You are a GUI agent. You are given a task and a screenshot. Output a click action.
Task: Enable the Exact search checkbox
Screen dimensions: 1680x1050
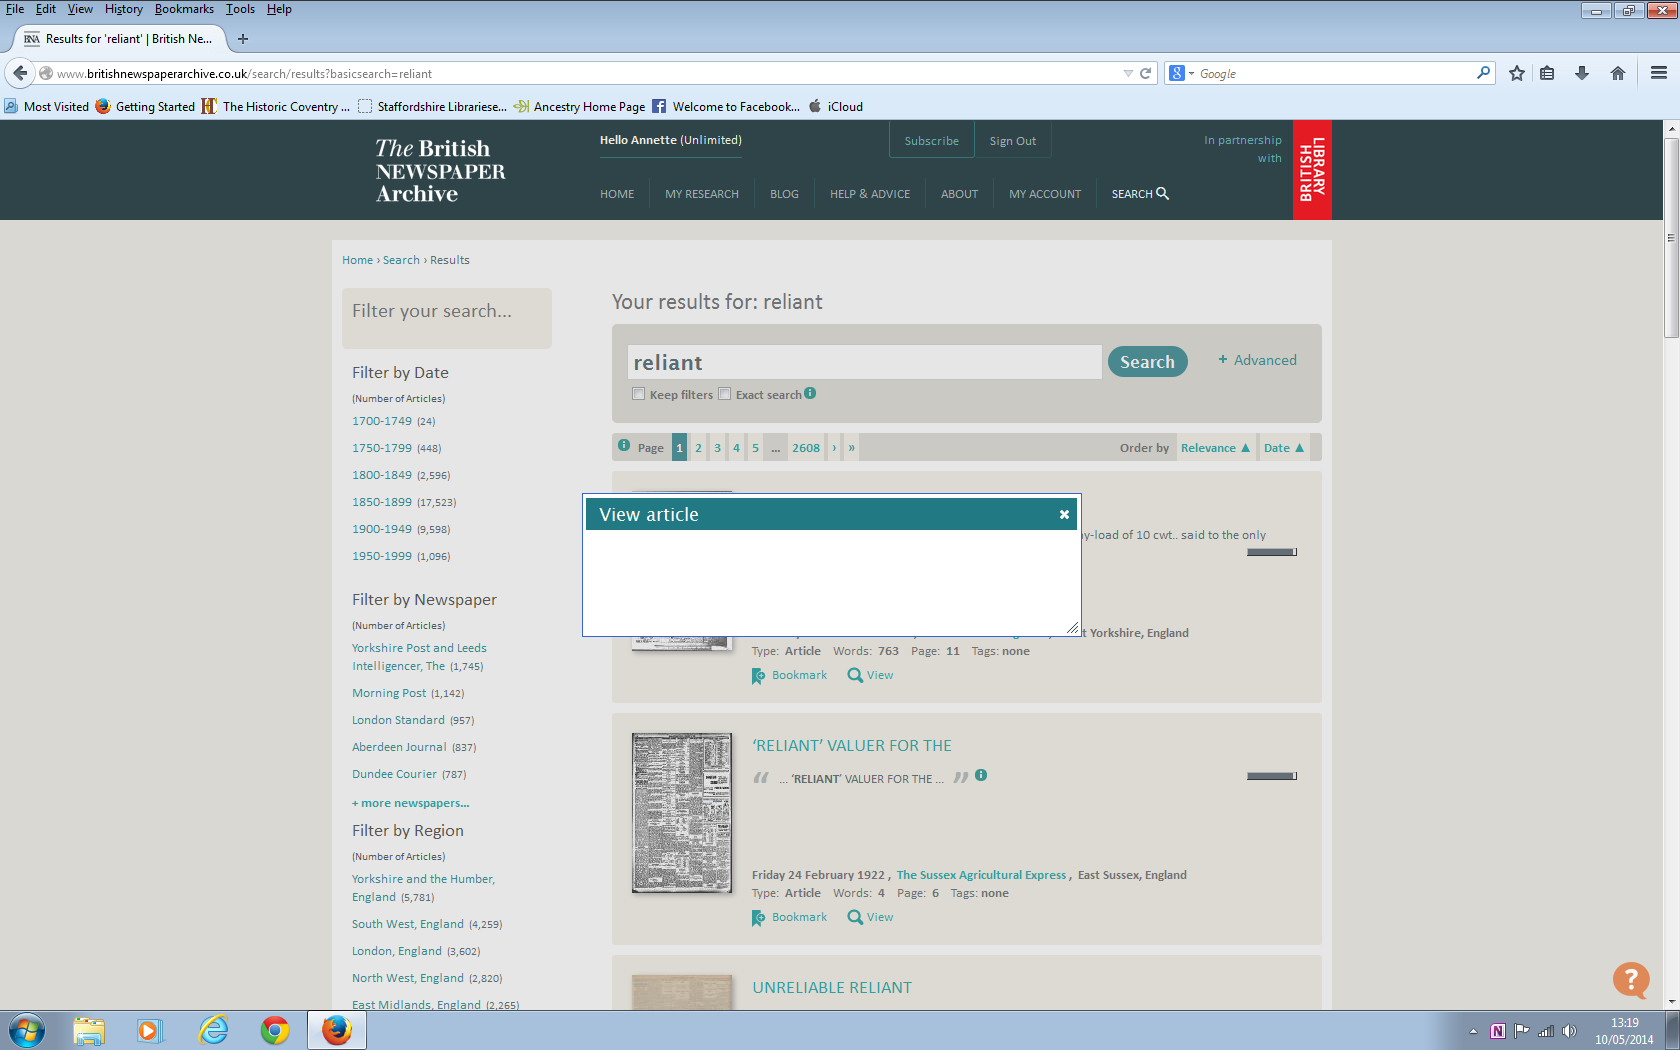(x=724, y=394)
